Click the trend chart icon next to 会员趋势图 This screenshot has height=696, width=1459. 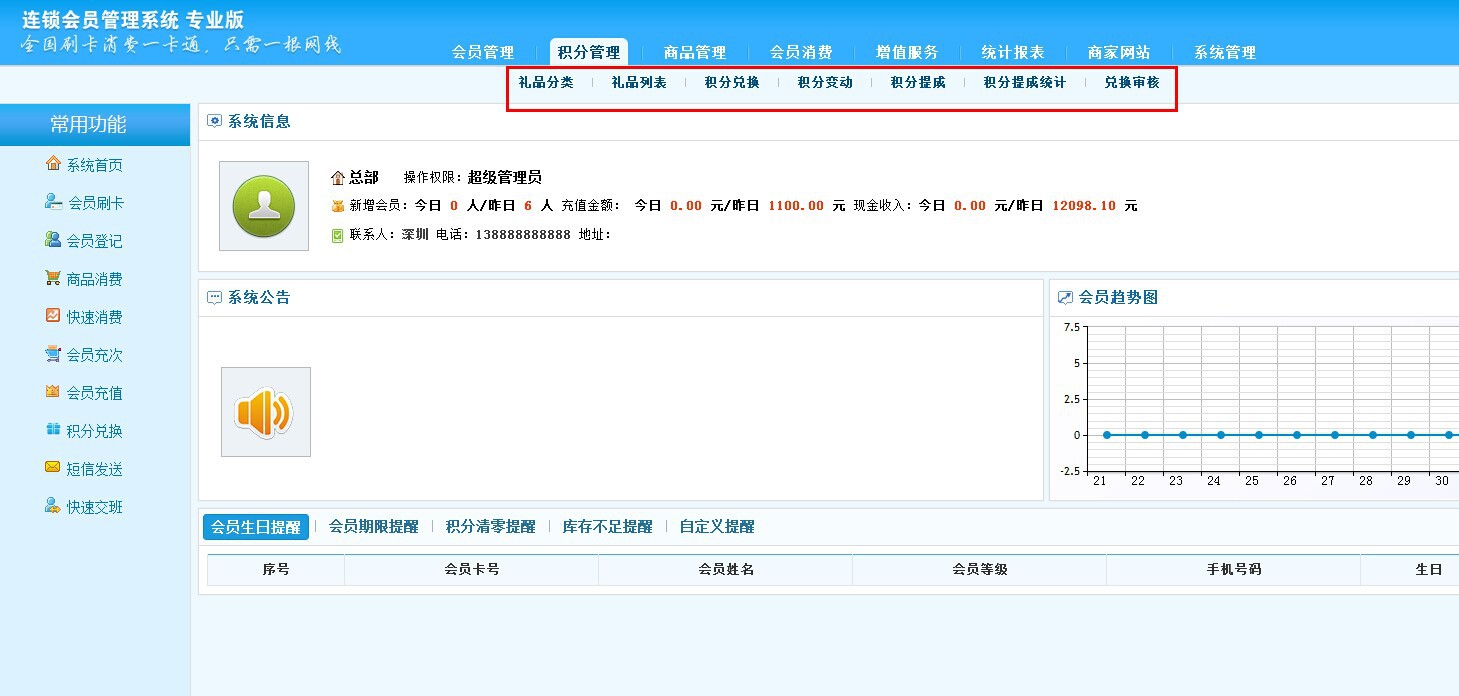click(1065, 297)
